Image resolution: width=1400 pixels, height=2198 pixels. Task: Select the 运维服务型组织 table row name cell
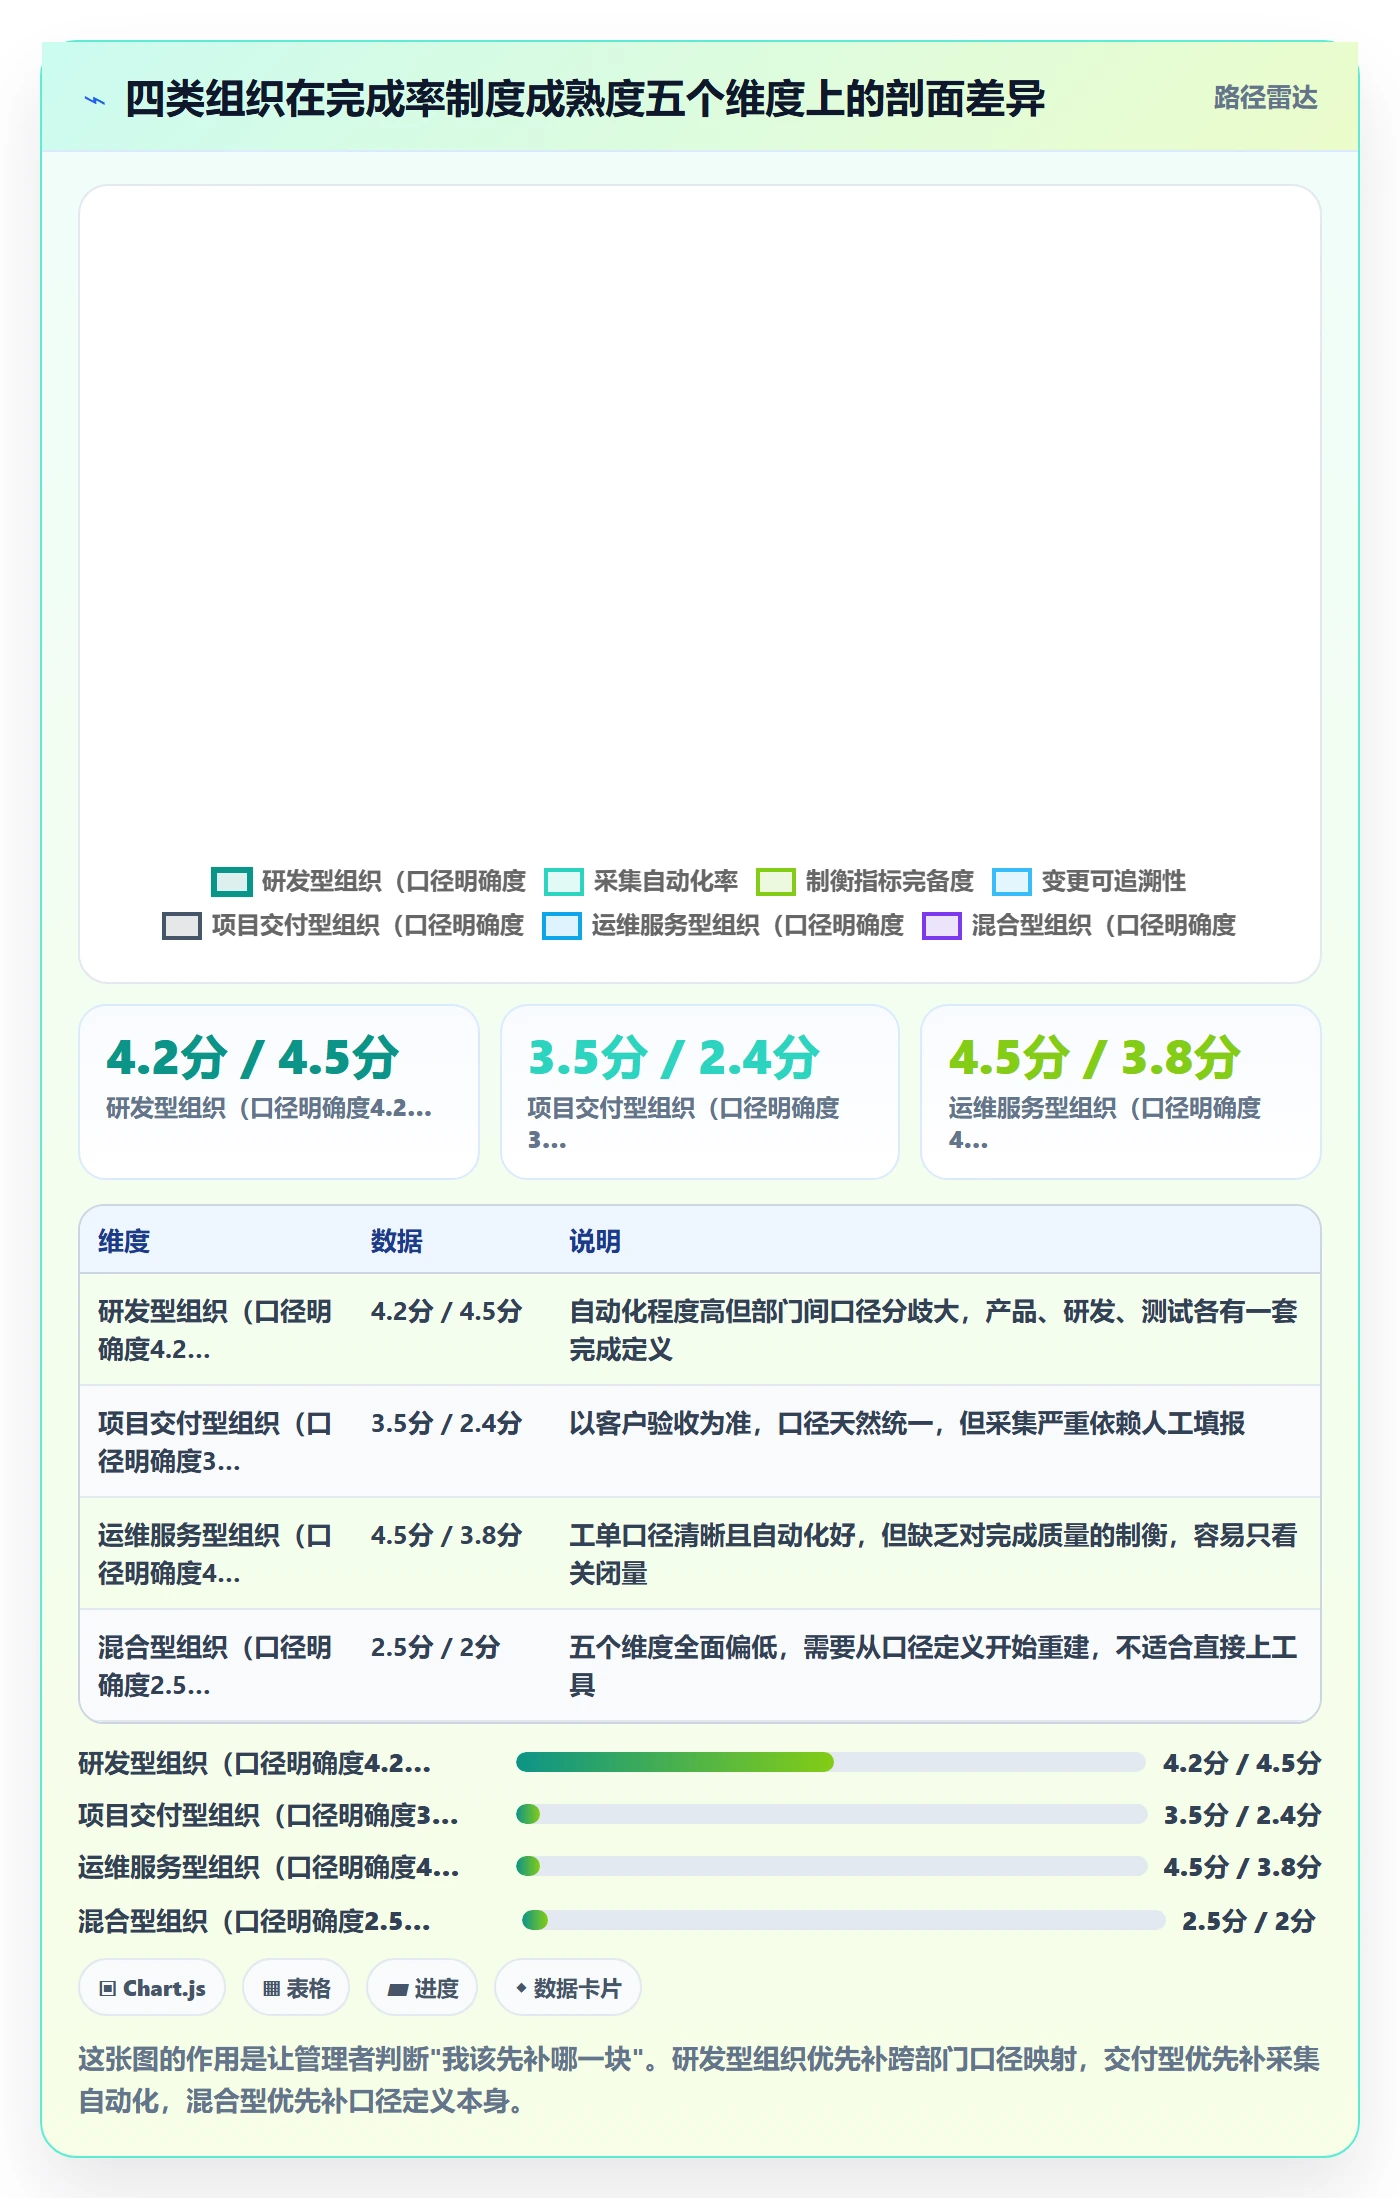pyautogui.click(x=216, y=1554)
